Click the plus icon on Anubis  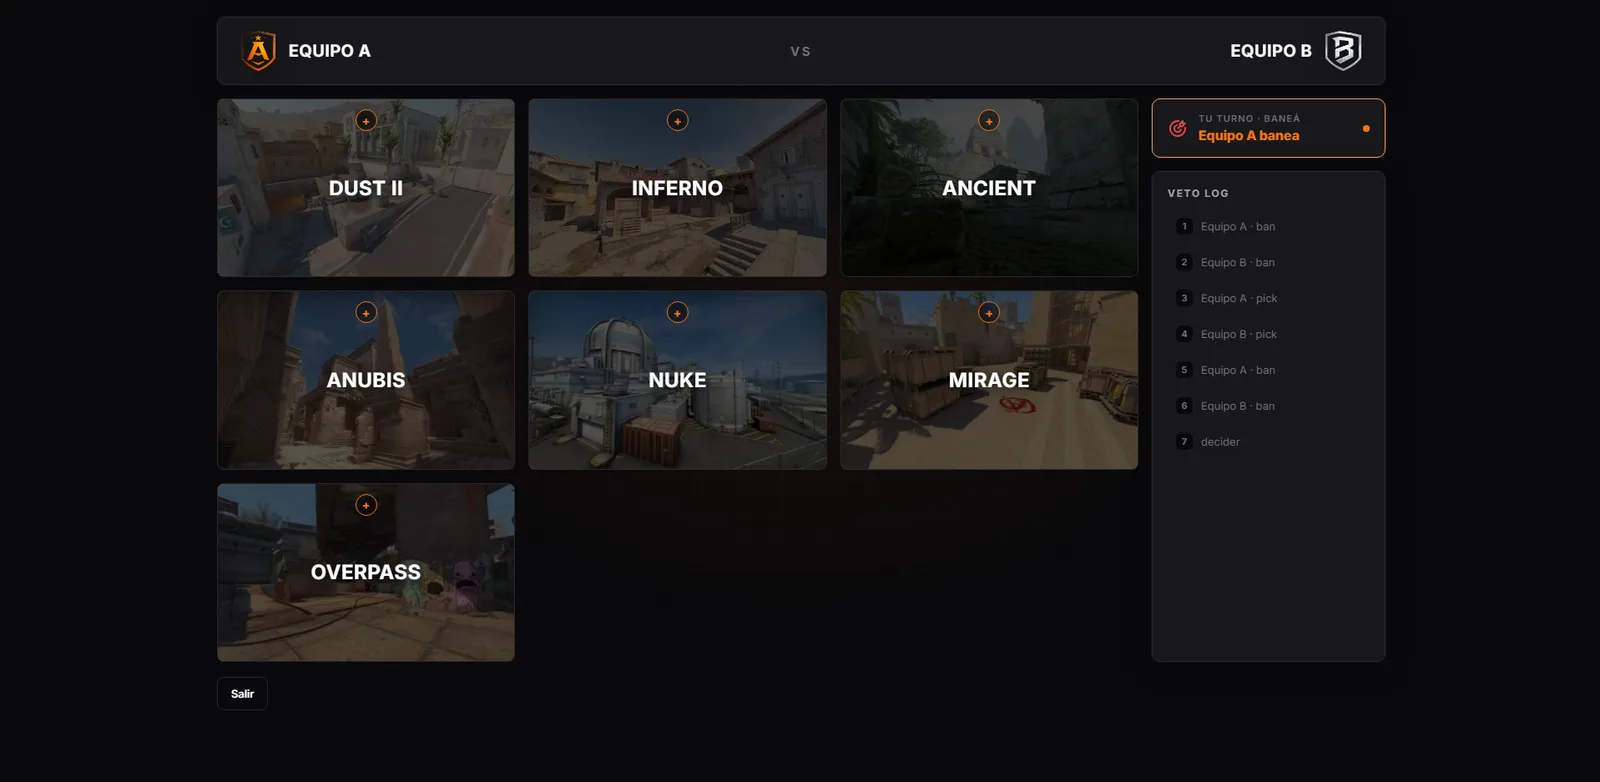[x=366, y=313]
